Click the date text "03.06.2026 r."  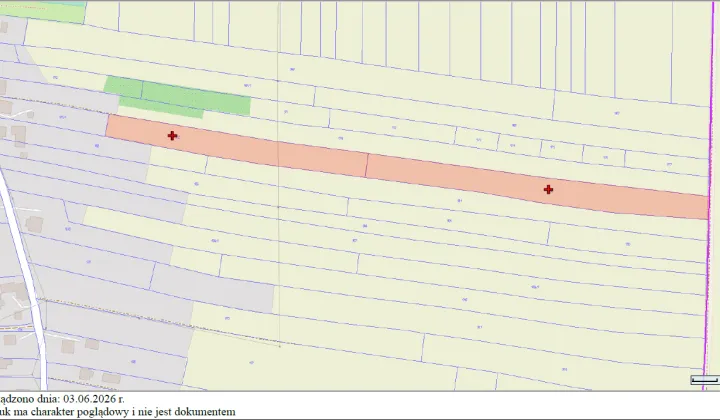pos(94,398)
